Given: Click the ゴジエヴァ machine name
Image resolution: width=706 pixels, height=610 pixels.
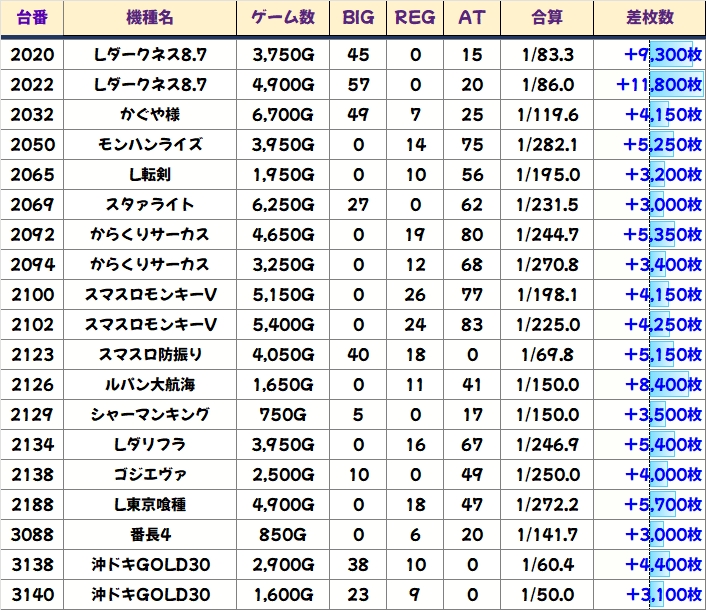Looking at the screenshot, I should 150,474.
